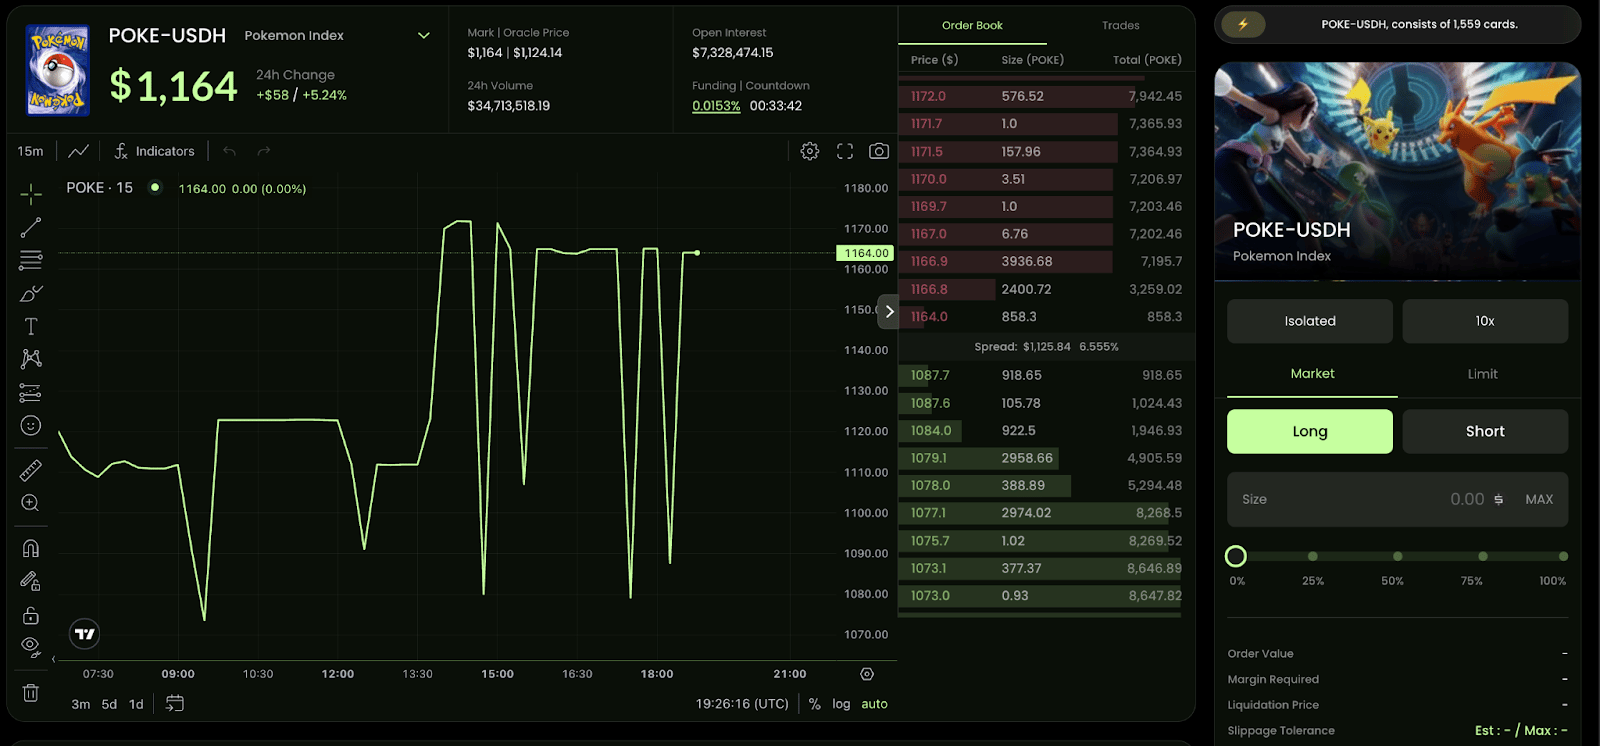Screen dimensions: 1600x746
Task: Toggle stay in drawing mode
Action: point(31,581)
